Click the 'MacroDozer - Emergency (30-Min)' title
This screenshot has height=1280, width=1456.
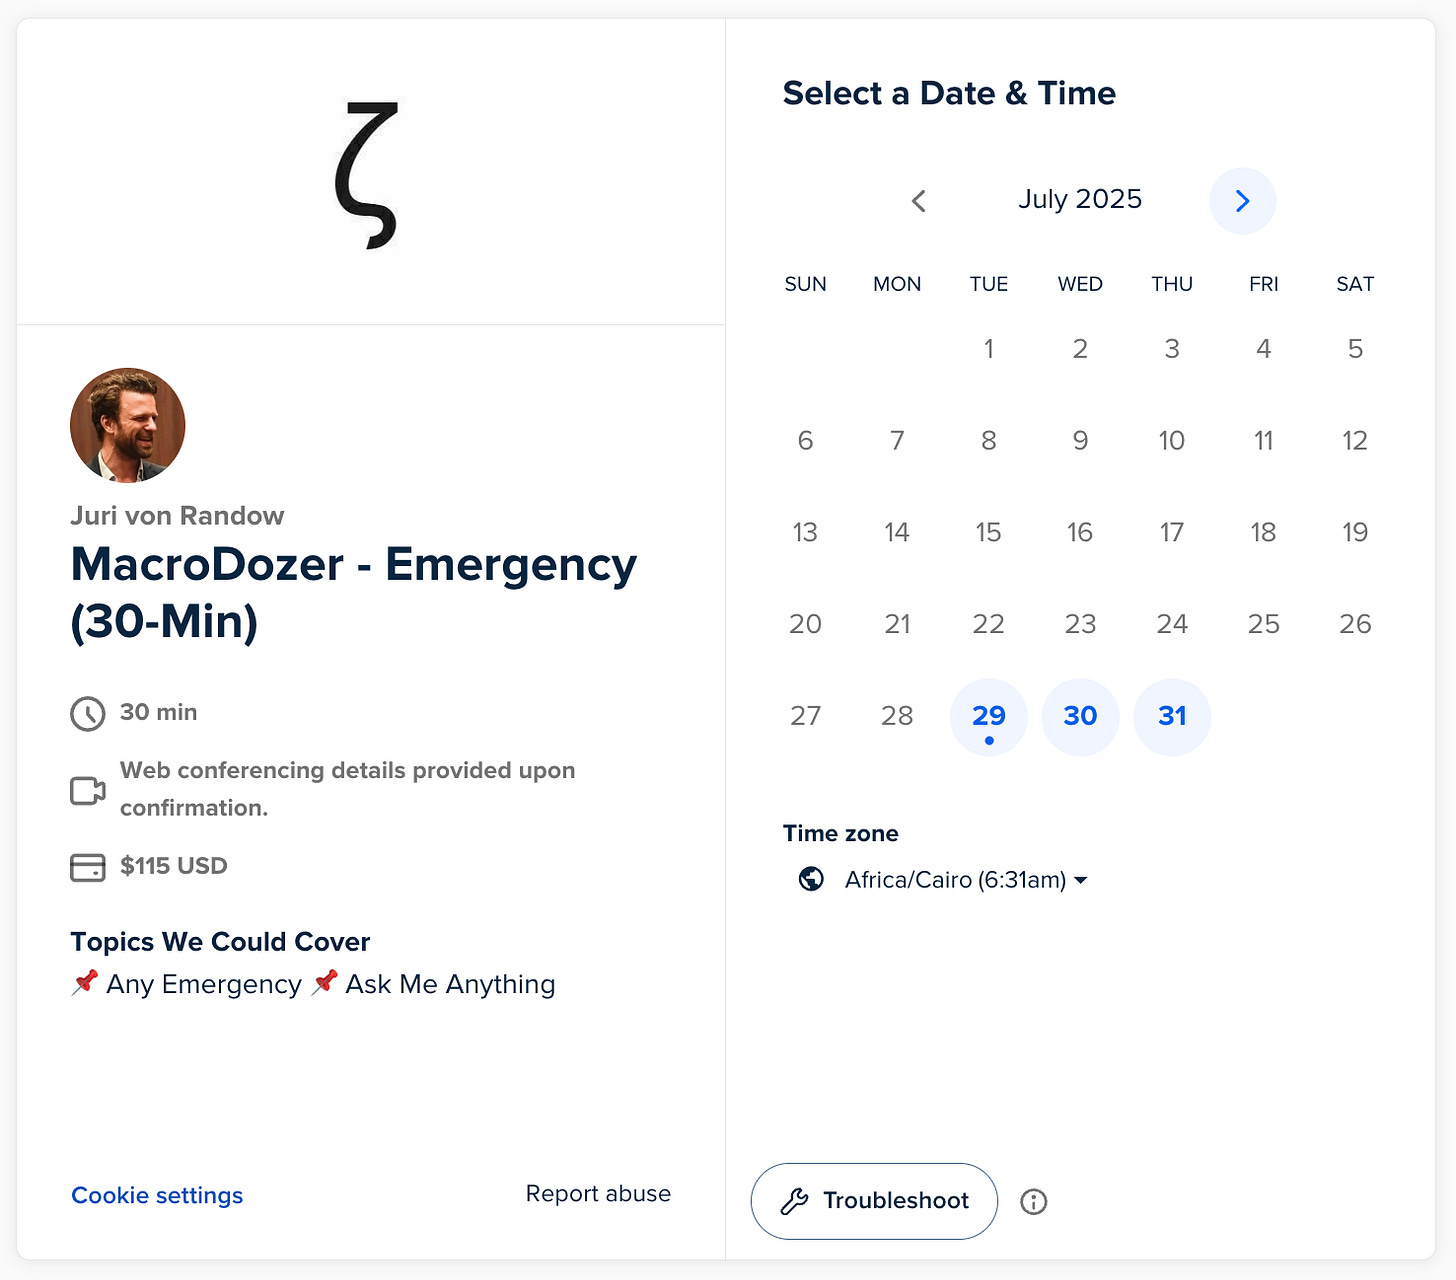click(353, 593)
